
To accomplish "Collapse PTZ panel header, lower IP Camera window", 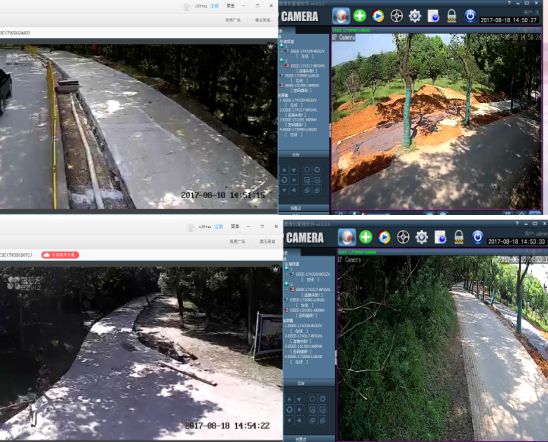I will (x=309, y=383).
